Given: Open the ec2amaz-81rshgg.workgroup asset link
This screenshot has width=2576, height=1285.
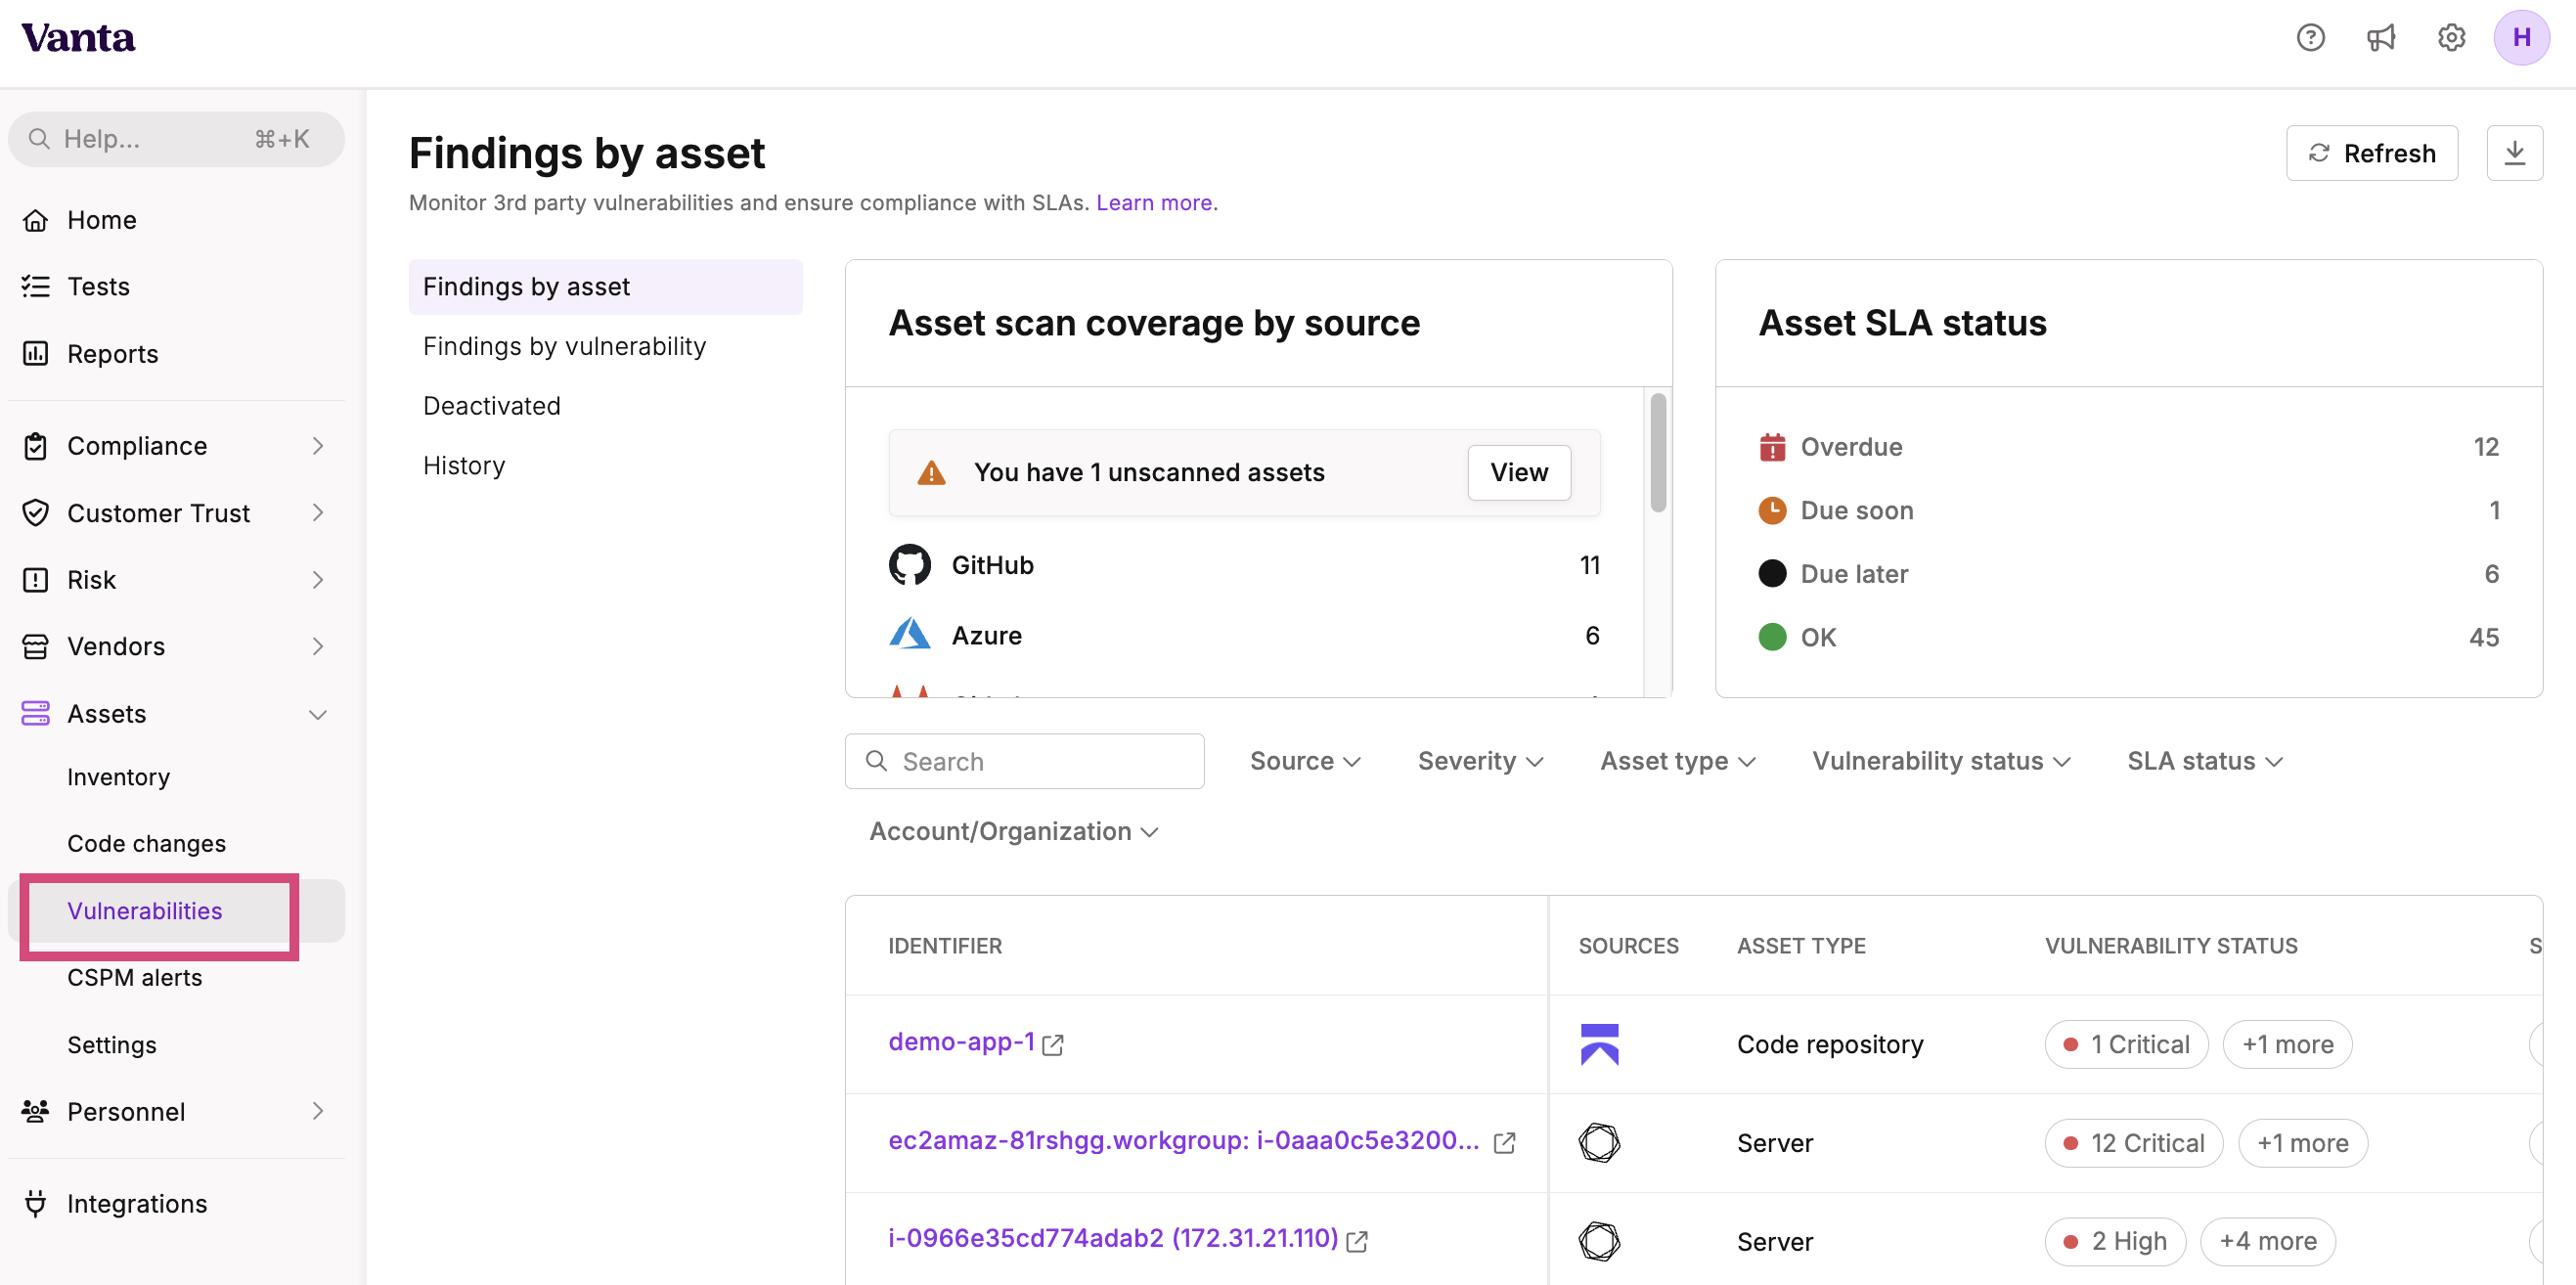Looking at the screenshot, I should 1183,1141.
